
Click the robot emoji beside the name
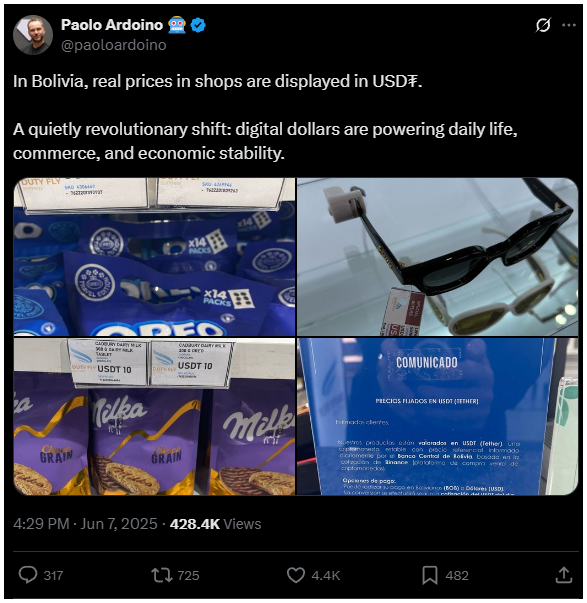177,25
